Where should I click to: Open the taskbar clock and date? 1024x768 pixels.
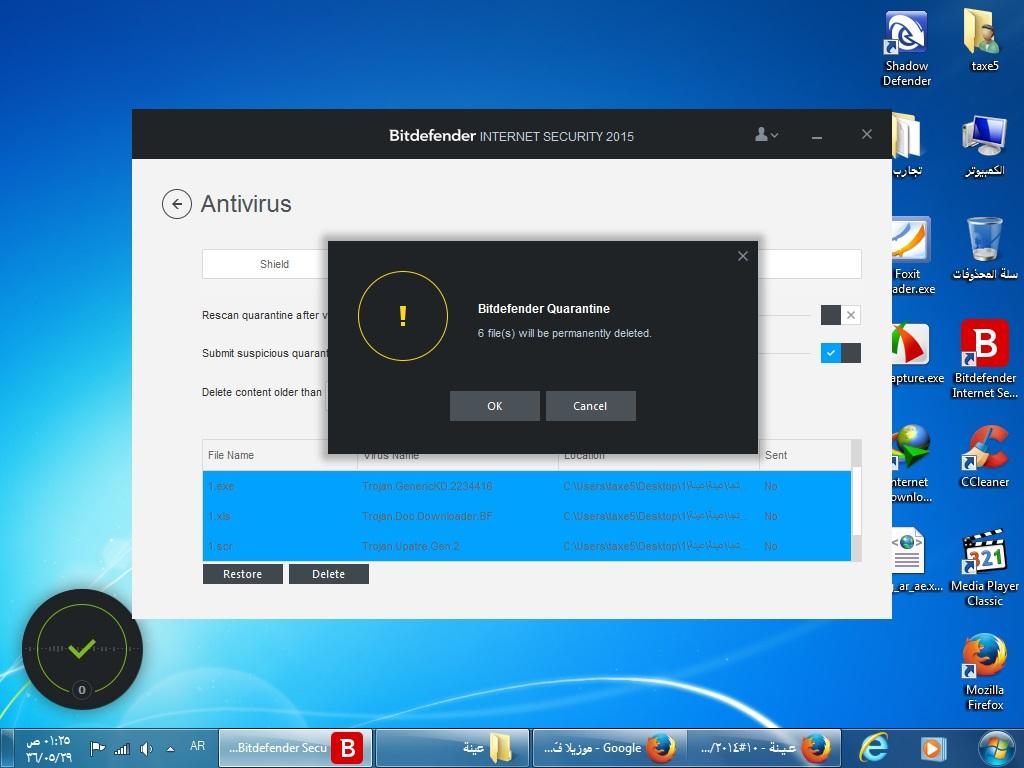[48, 748]
